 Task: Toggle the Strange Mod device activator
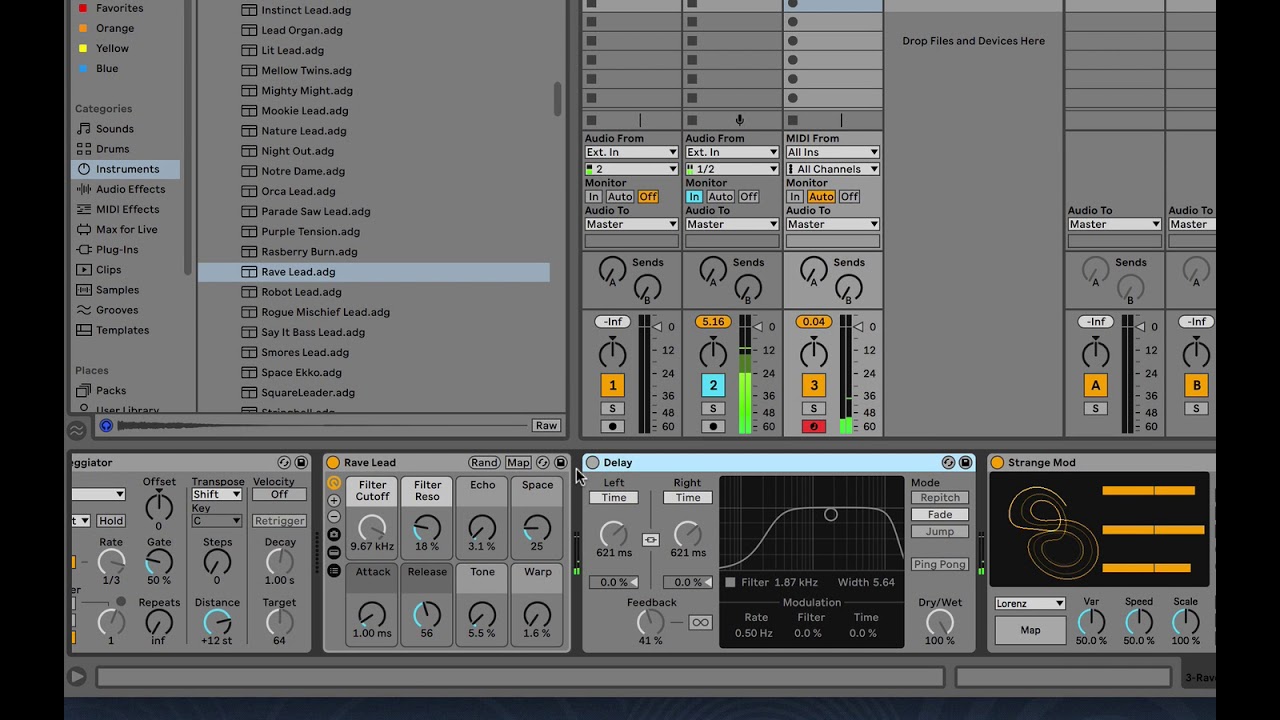997,463
